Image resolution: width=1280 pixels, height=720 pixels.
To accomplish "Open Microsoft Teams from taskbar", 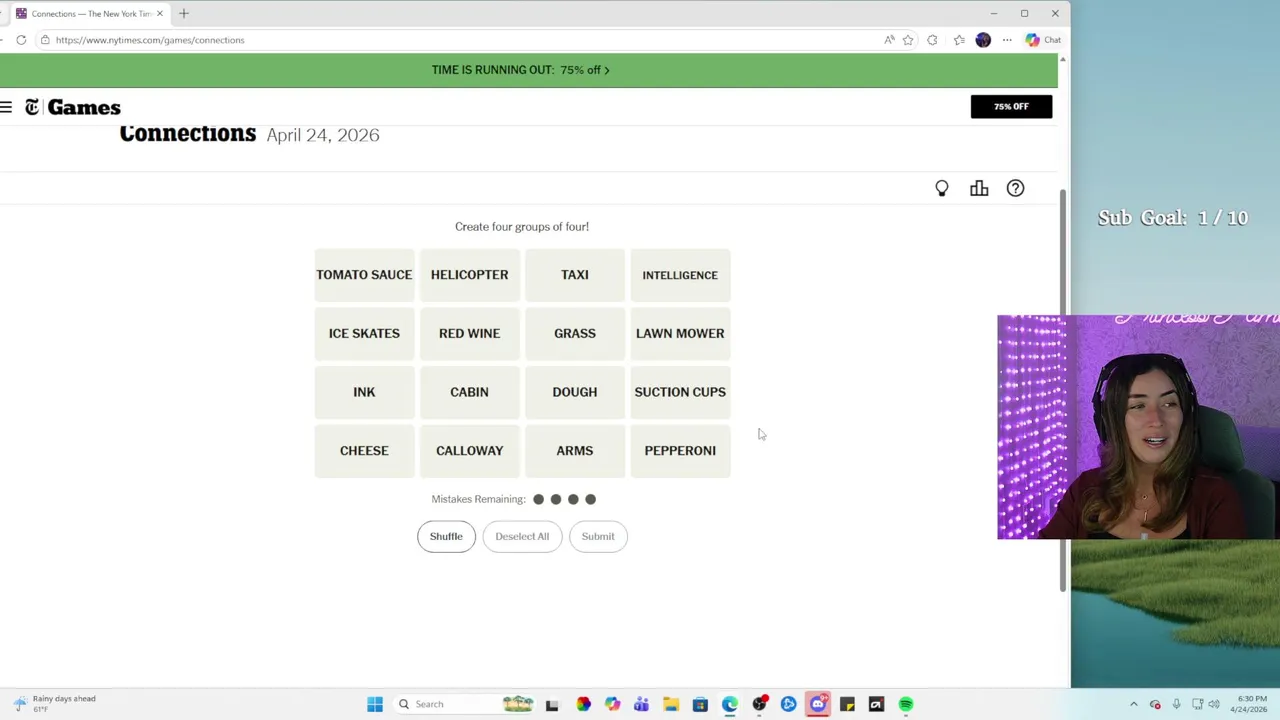I will click(x=641, y=704).
